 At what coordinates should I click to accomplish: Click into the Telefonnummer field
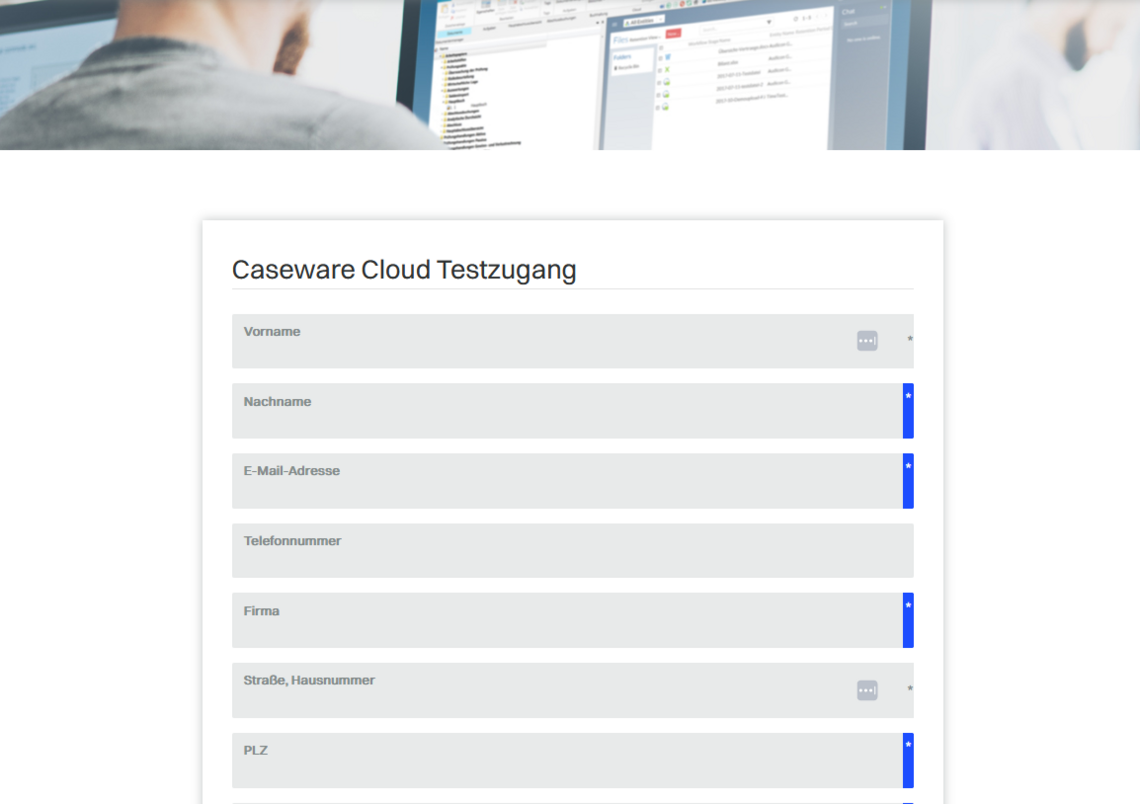click(x=572, y=550)
